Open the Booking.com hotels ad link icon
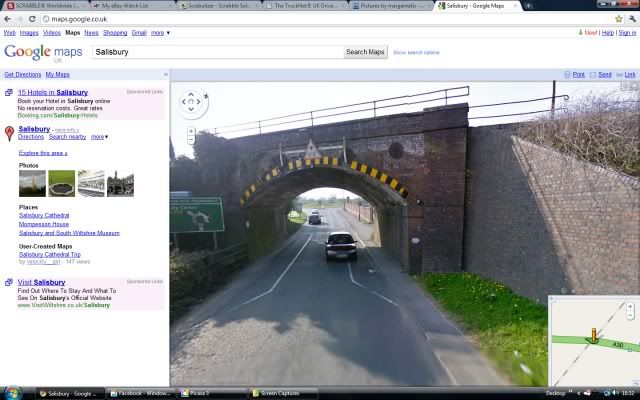Viewport: 640px width, 400px height. [x=9, y=93]
